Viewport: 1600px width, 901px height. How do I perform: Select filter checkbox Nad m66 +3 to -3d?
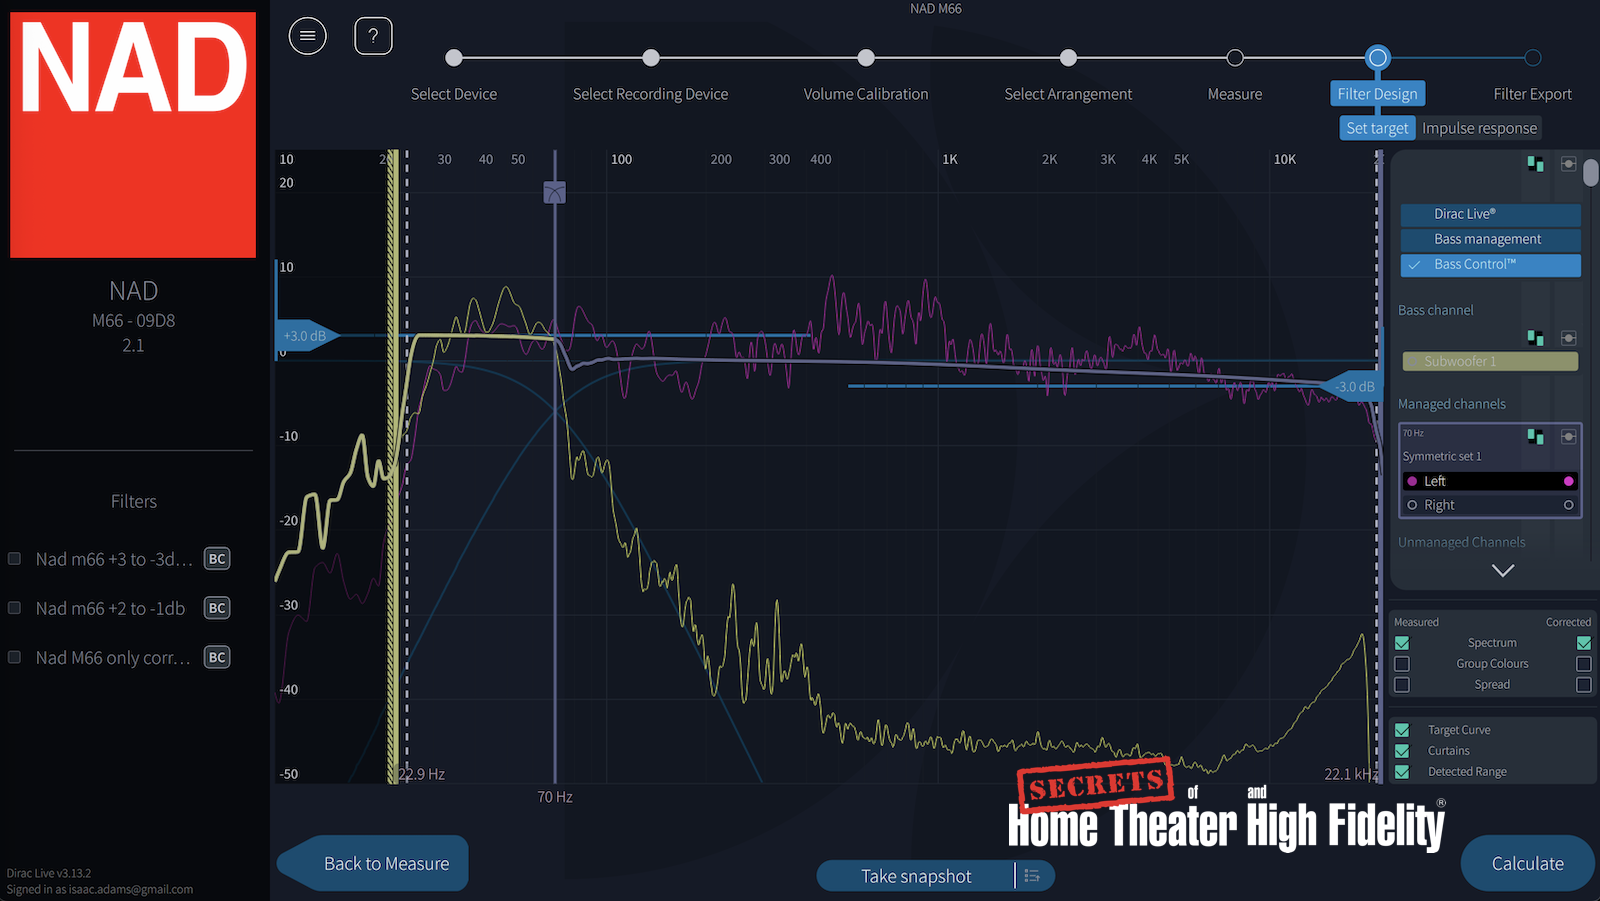[x=15, y=559]
